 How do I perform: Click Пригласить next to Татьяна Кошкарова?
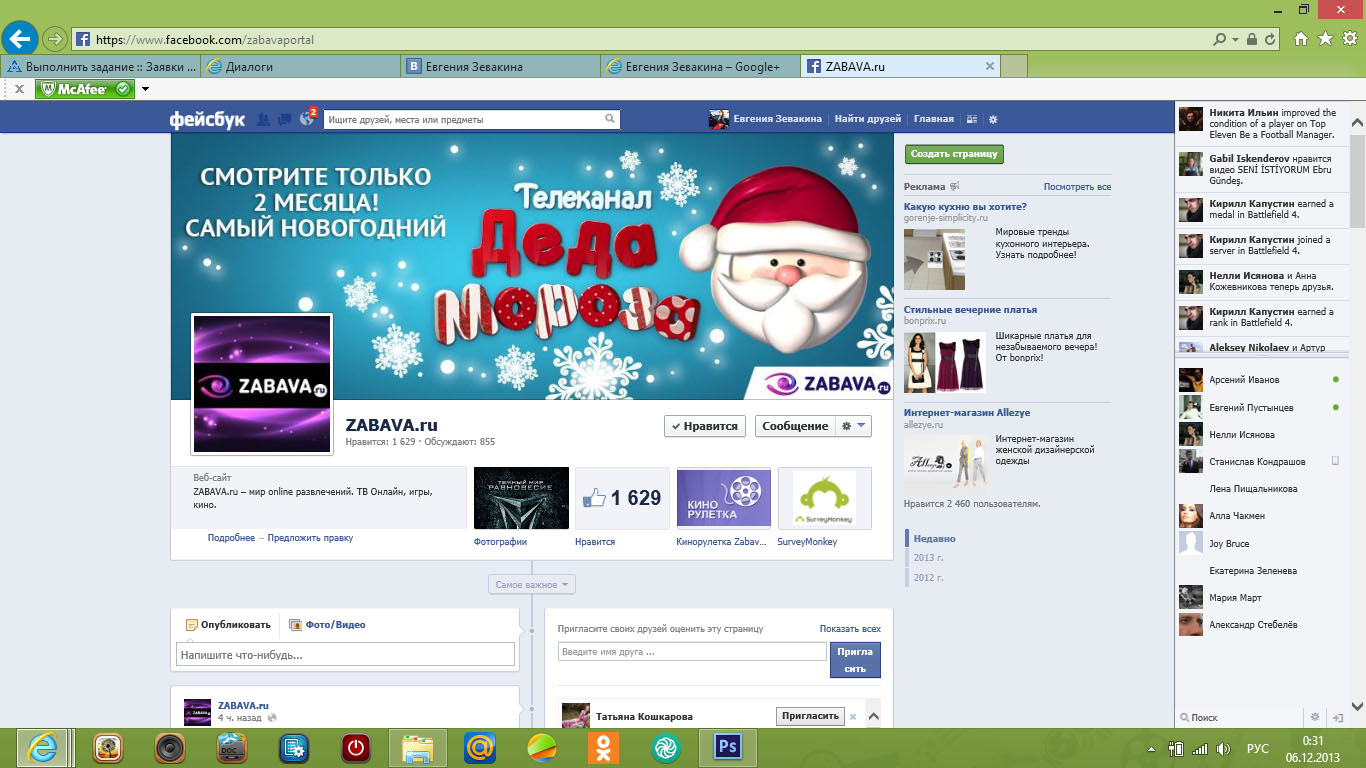[x=809, y=716]
